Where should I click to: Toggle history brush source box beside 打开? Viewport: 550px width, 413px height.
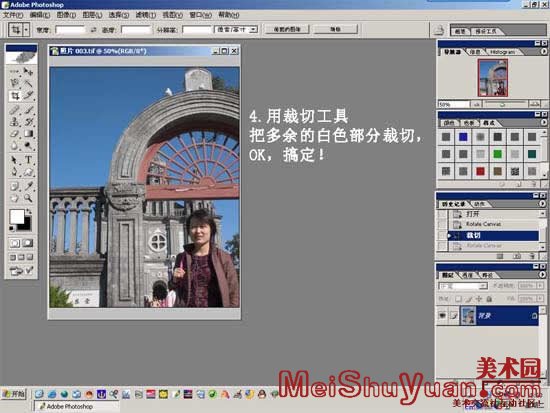[x=442, y=214]
